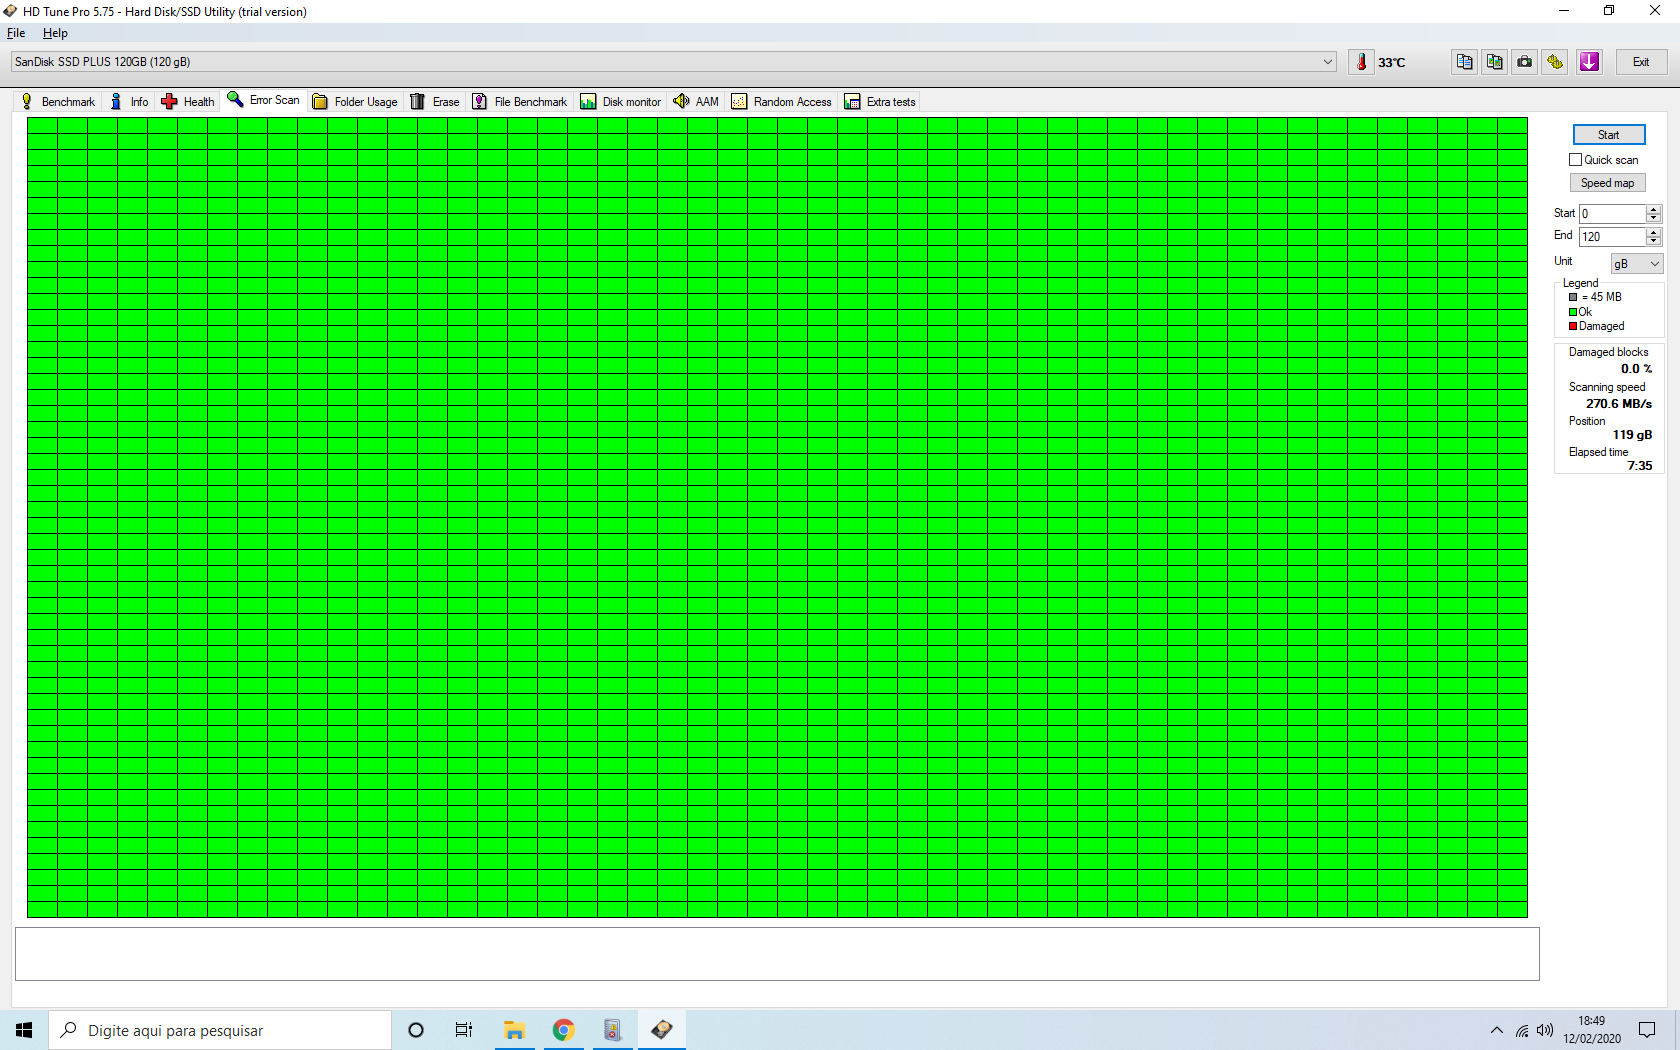The height and width of the screenshot is (1050, 1680).
Task: Click the taskbar search box
Action: (220, 1030)
